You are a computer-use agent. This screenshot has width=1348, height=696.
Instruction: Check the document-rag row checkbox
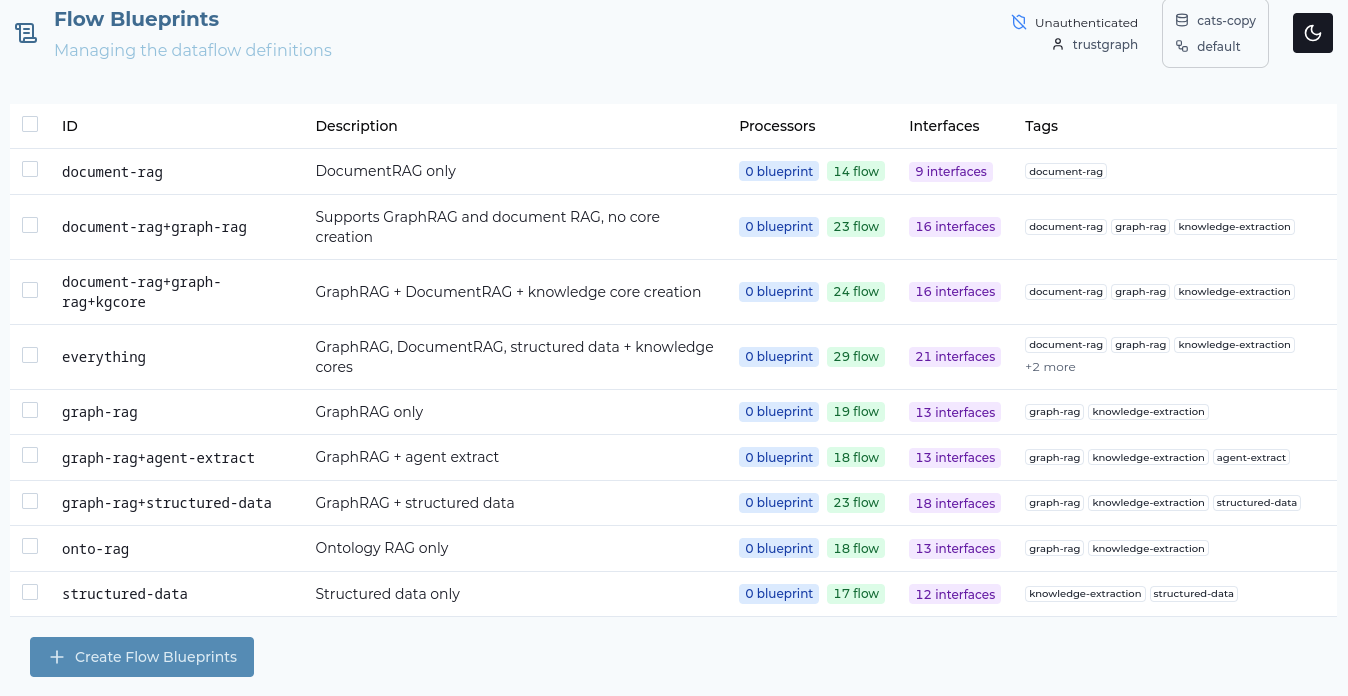(x=30, y=169)
